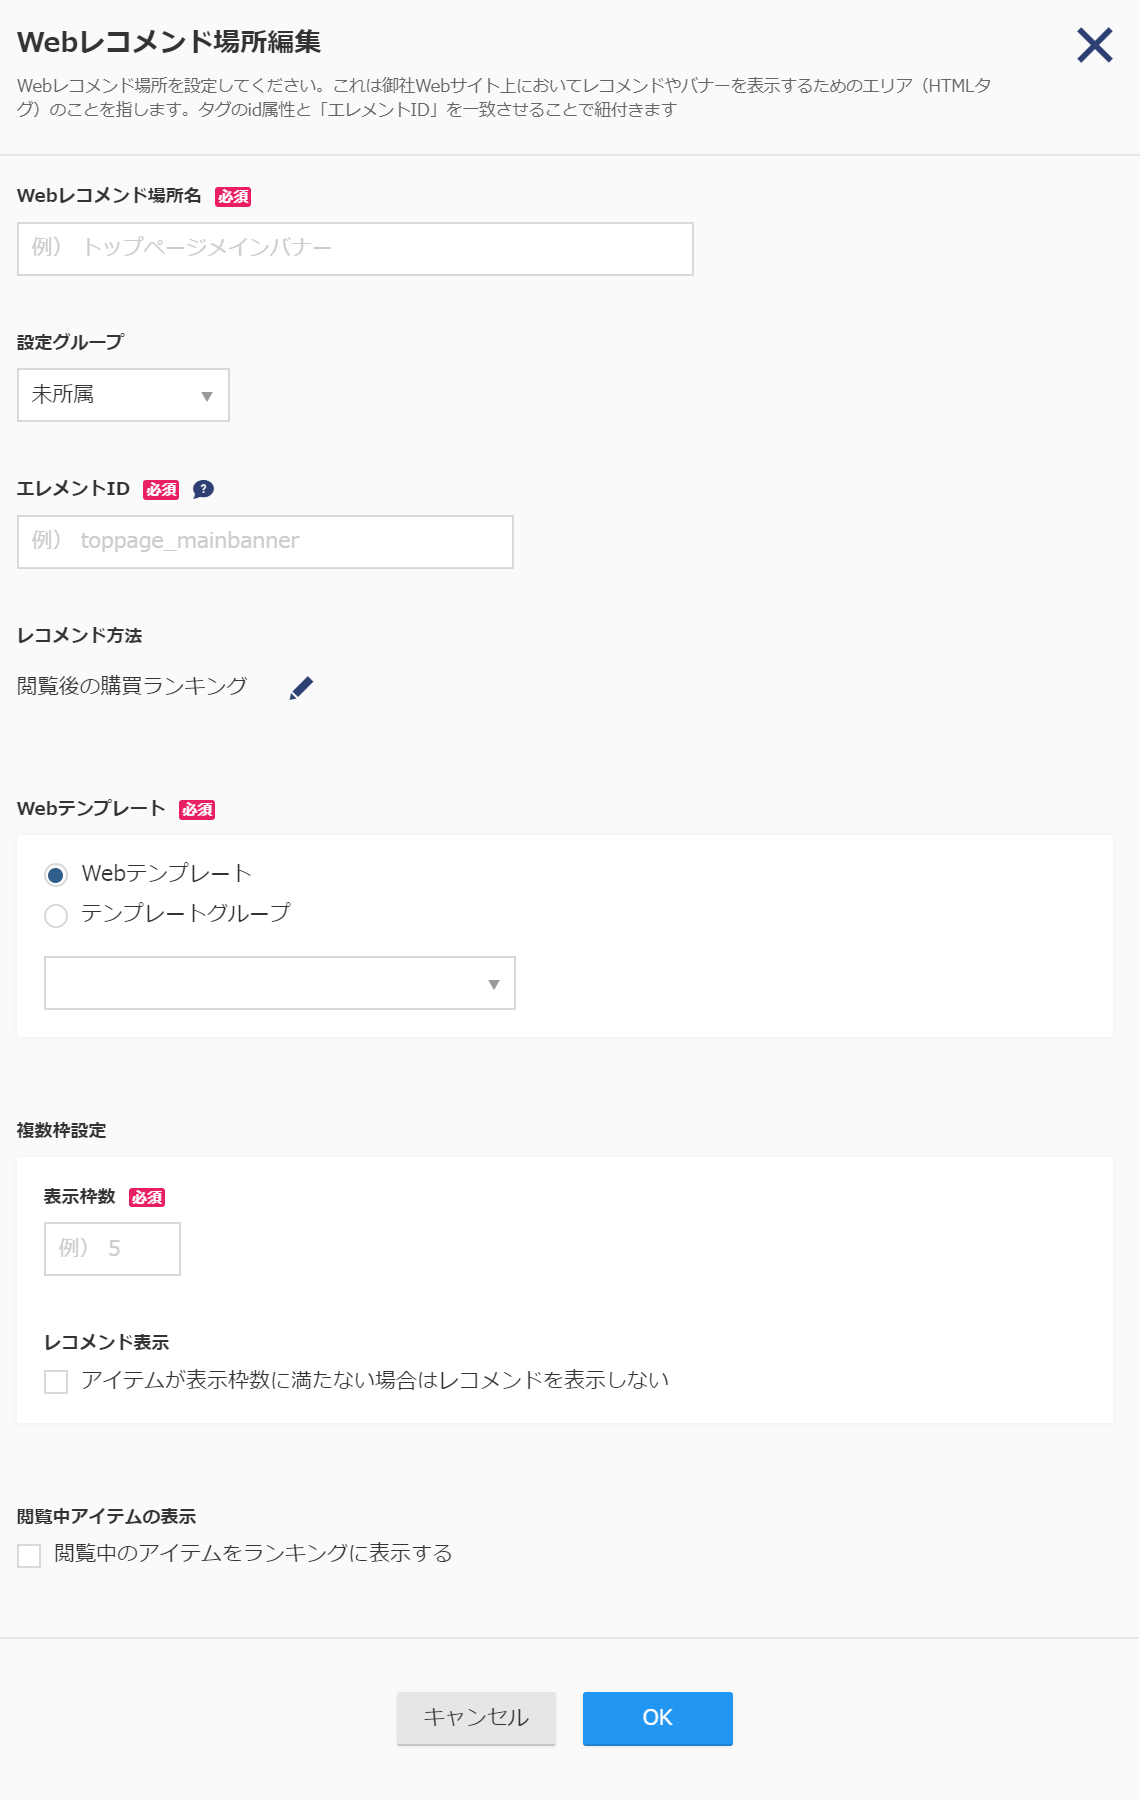Open the help icon next to エレメントID
The height and width of the screenshot is (1800, 1140).
tap(203, 489)
